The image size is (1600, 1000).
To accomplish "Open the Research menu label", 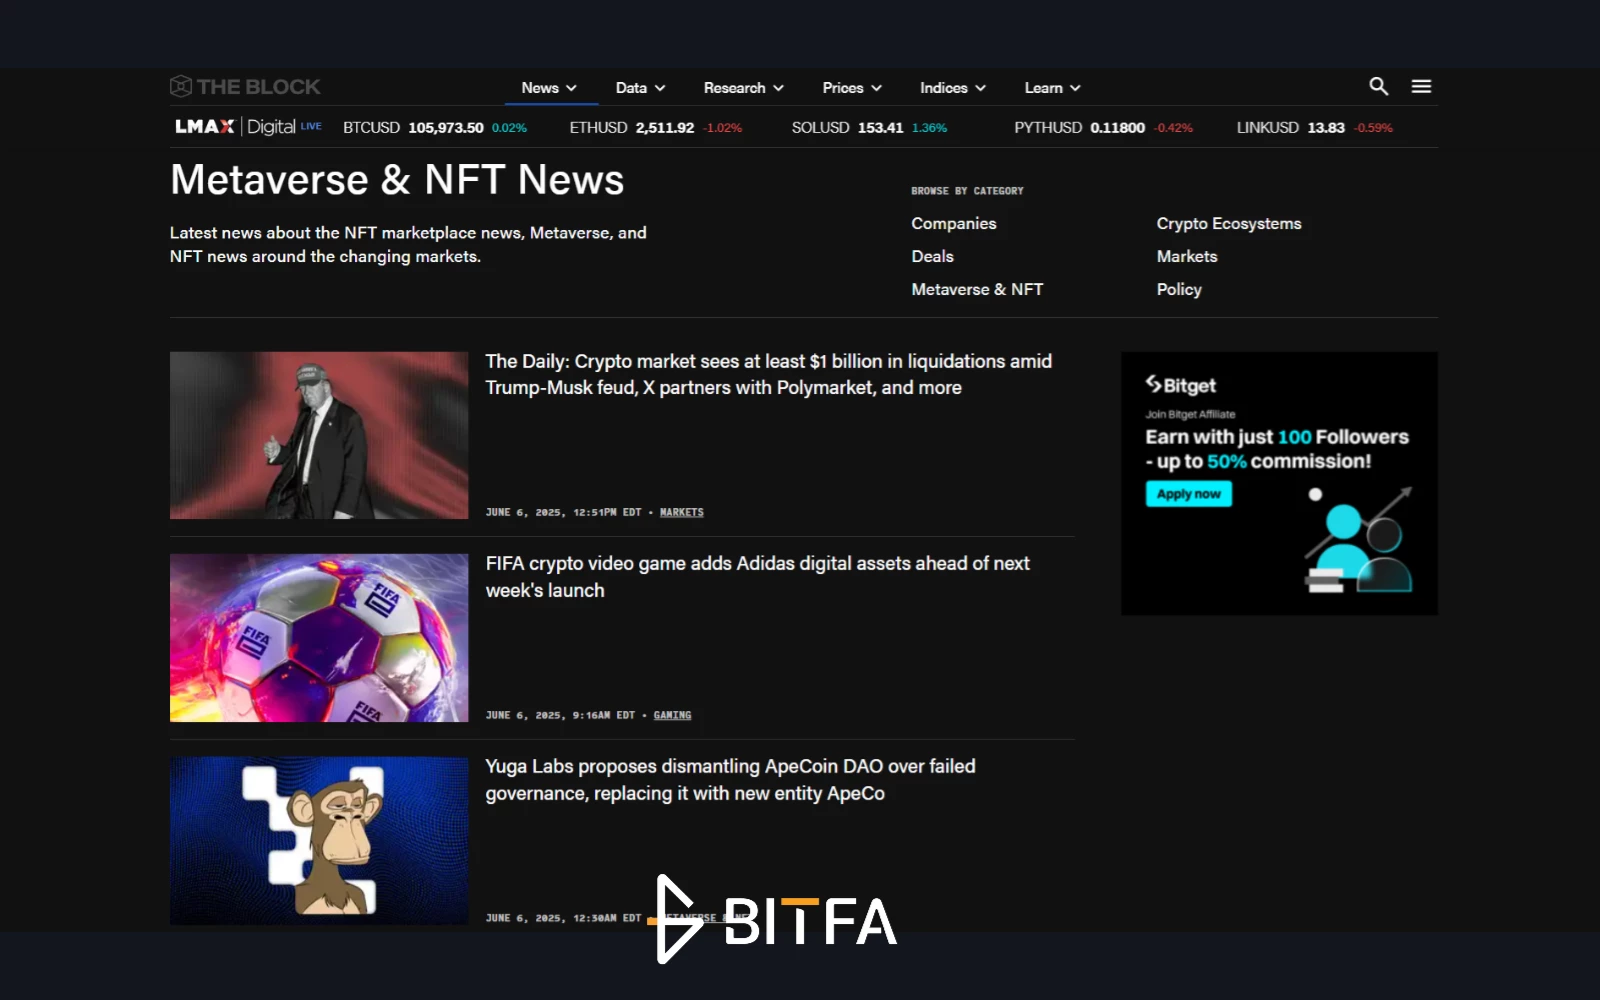I will pyautogui.click(x=734, y=88).
